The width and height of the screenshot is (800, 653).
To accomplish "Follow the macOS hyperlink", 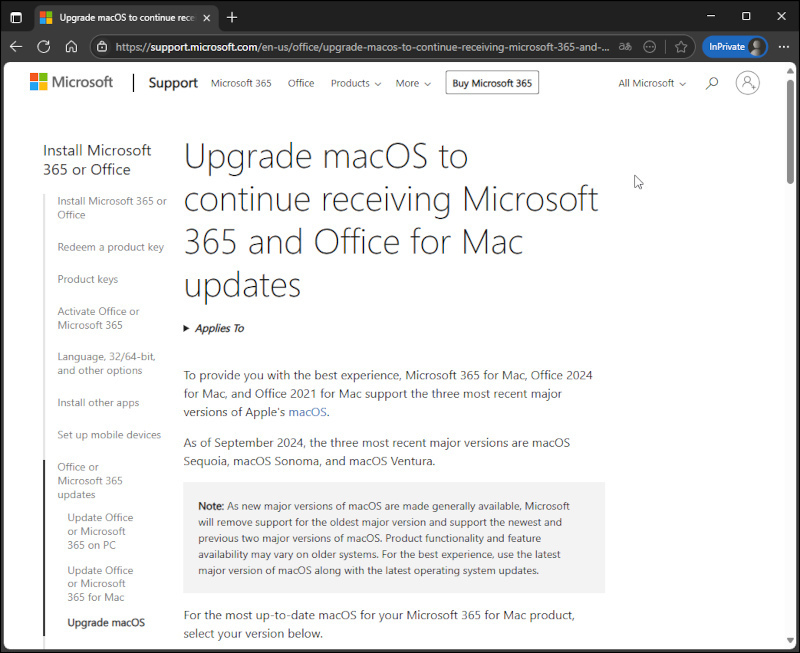I will tap(307, 412).
